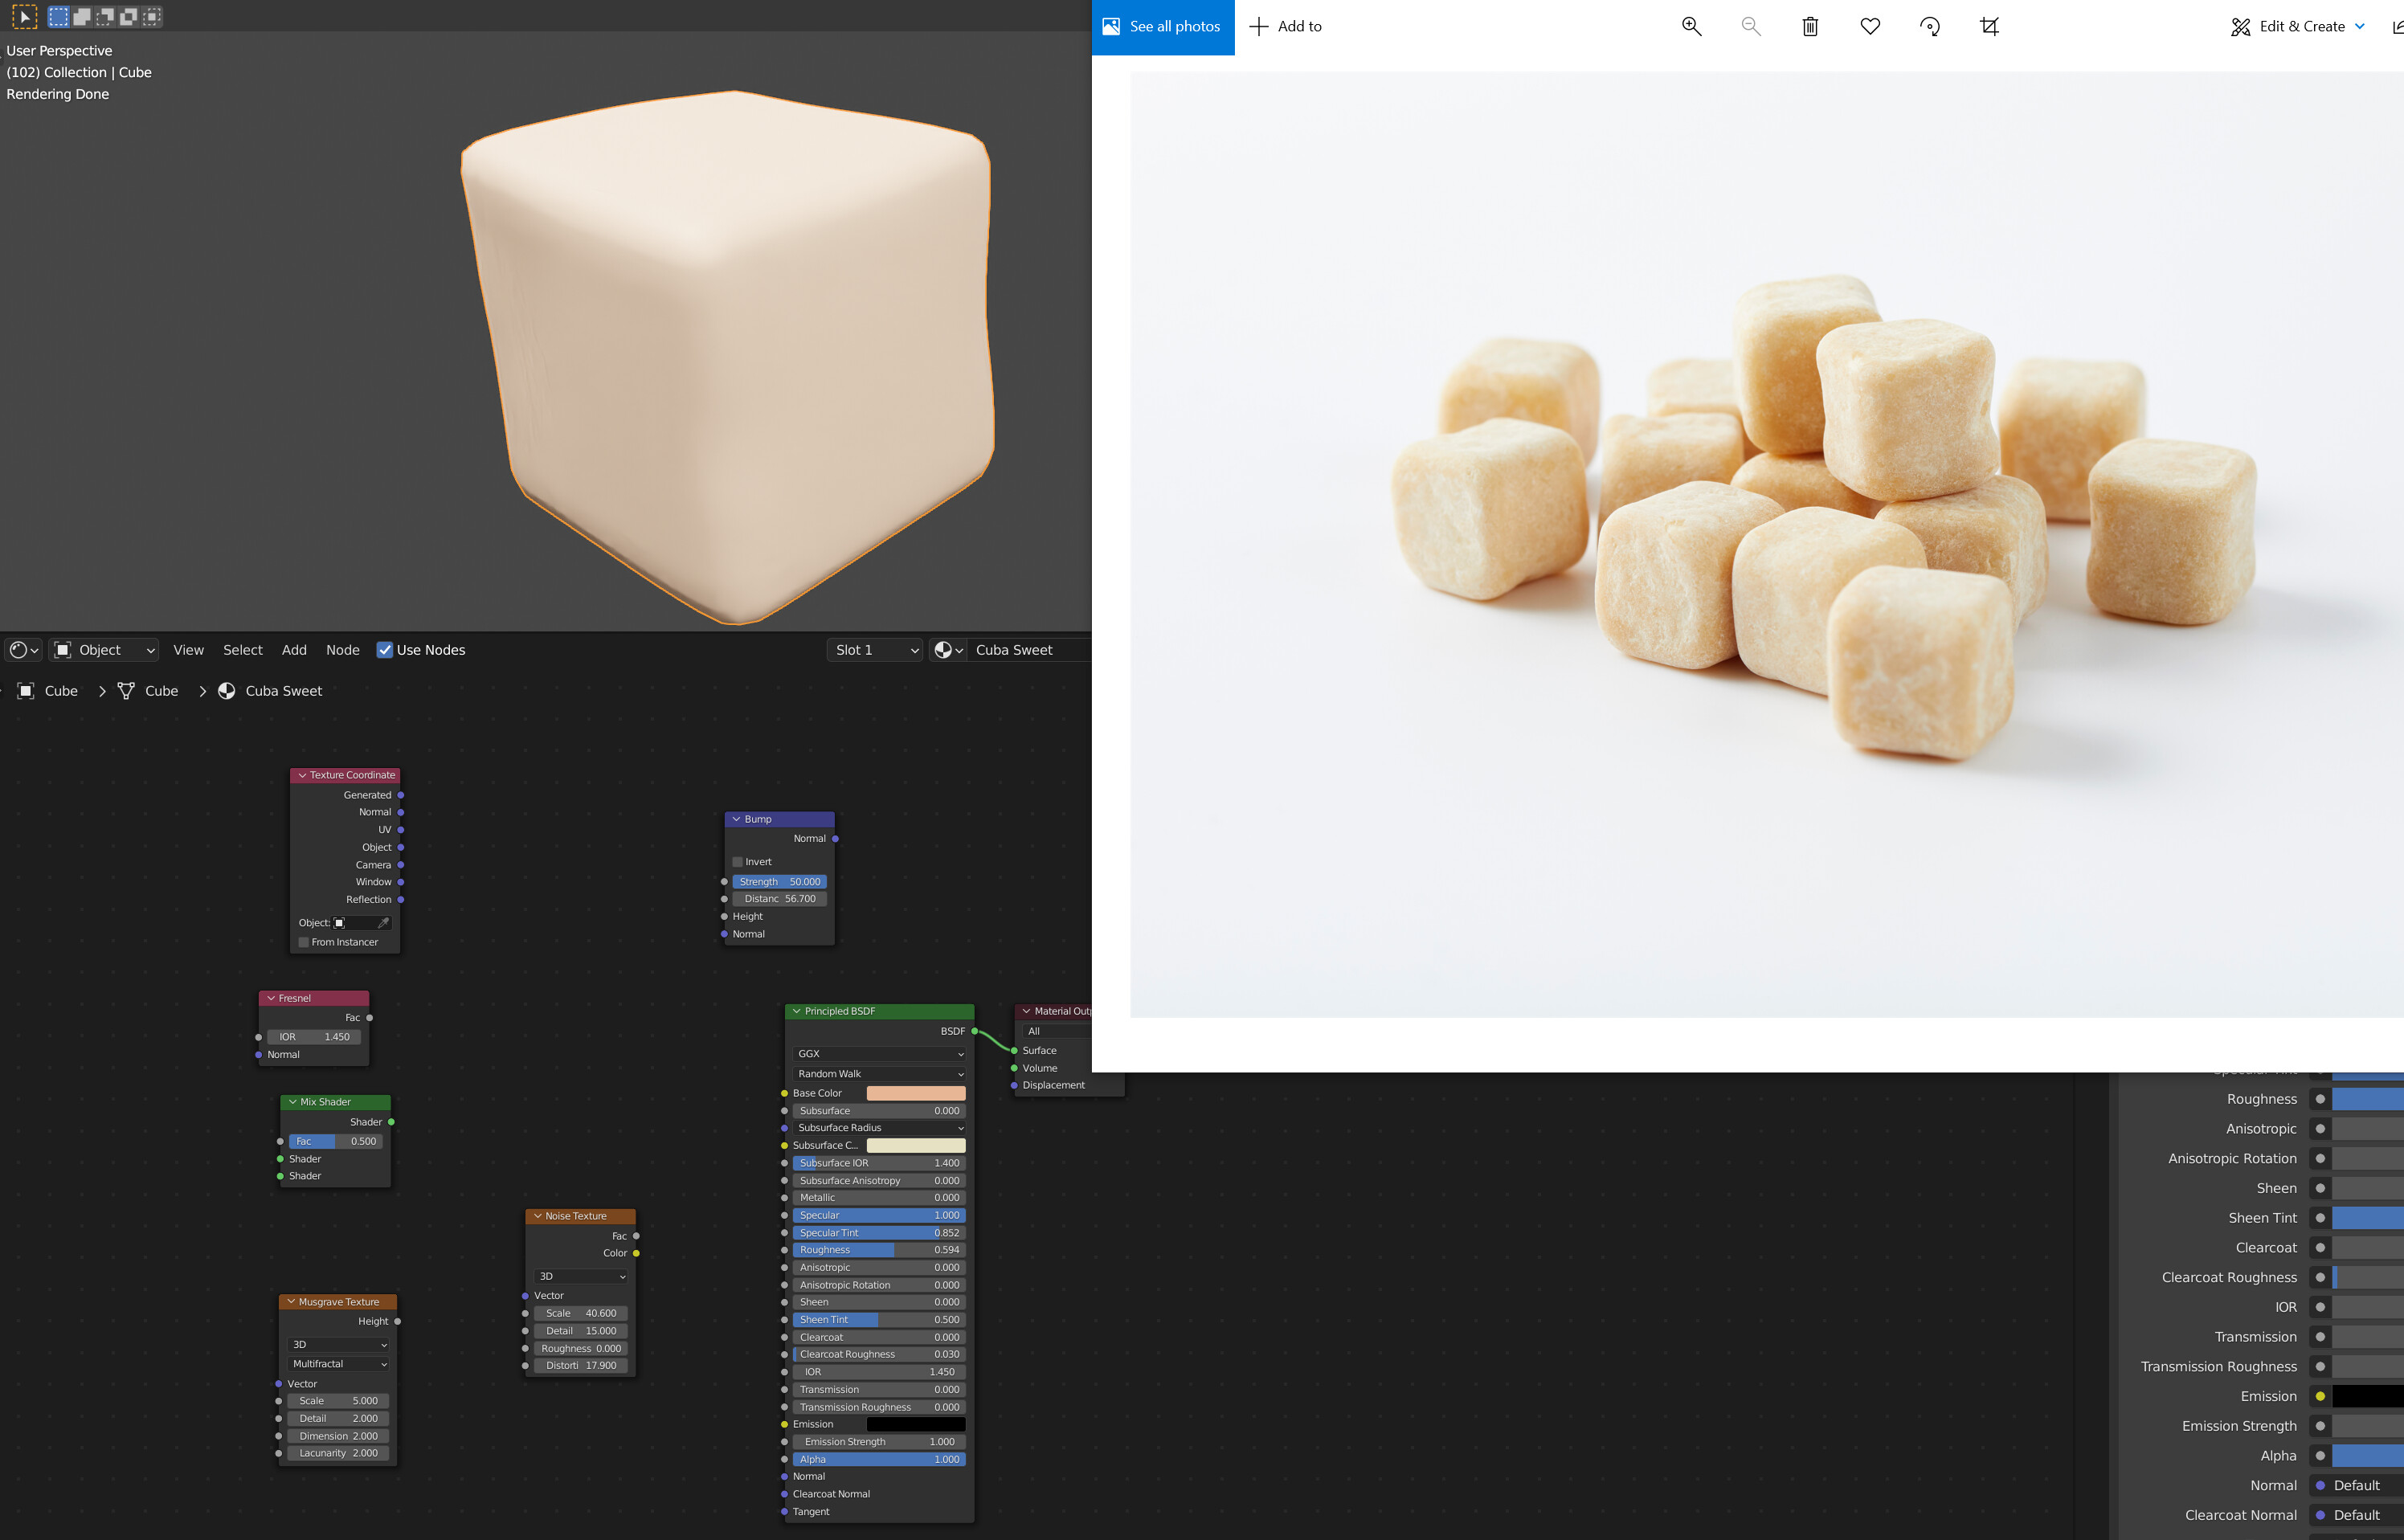Screen dimensions: 2404x1540
Task: Open the View menu in node editor
Action: [188, 650]
